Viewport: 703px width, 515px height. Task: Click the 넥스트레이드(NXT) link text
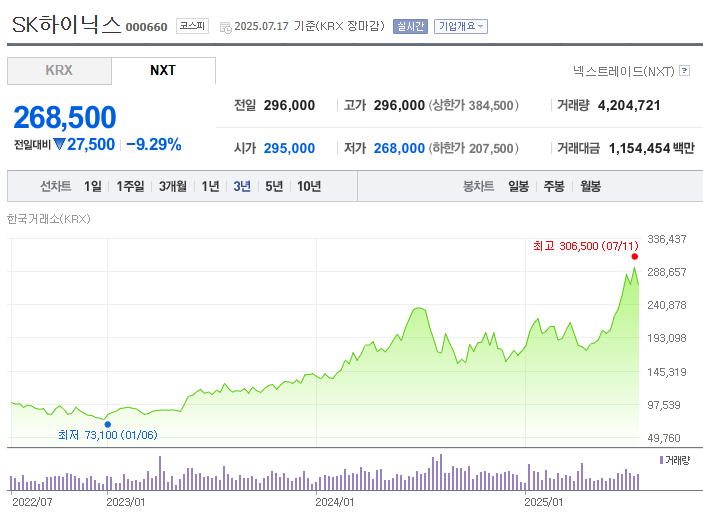point(624,71)
